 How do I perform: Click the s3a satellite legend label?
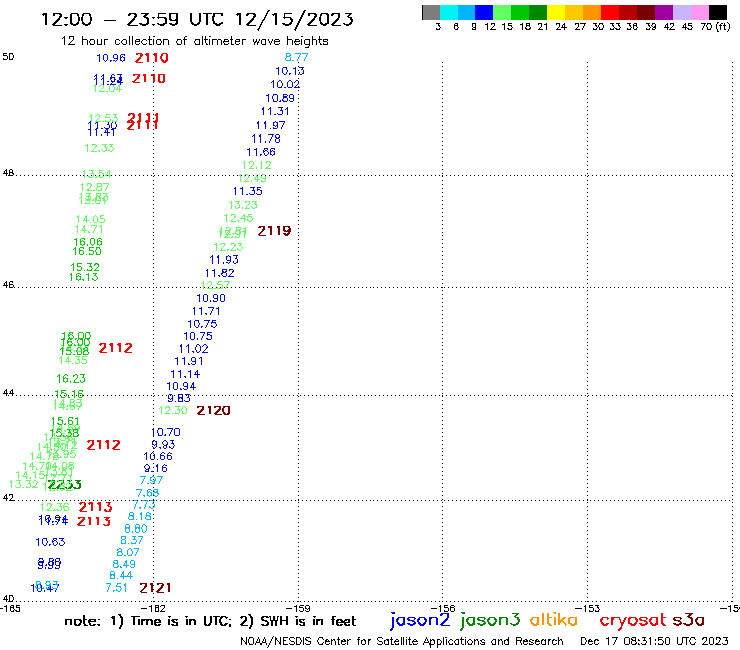click(x=689, y=620)
